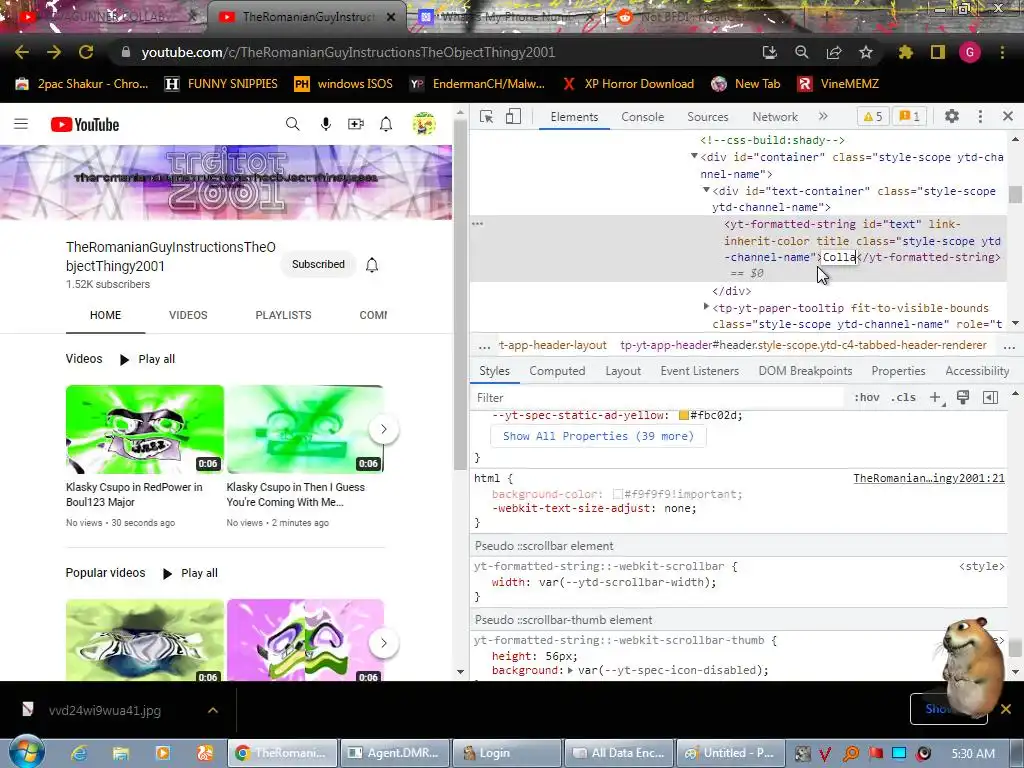
Task: Click Show All Properties (39 more)
Action: [598, 436]
